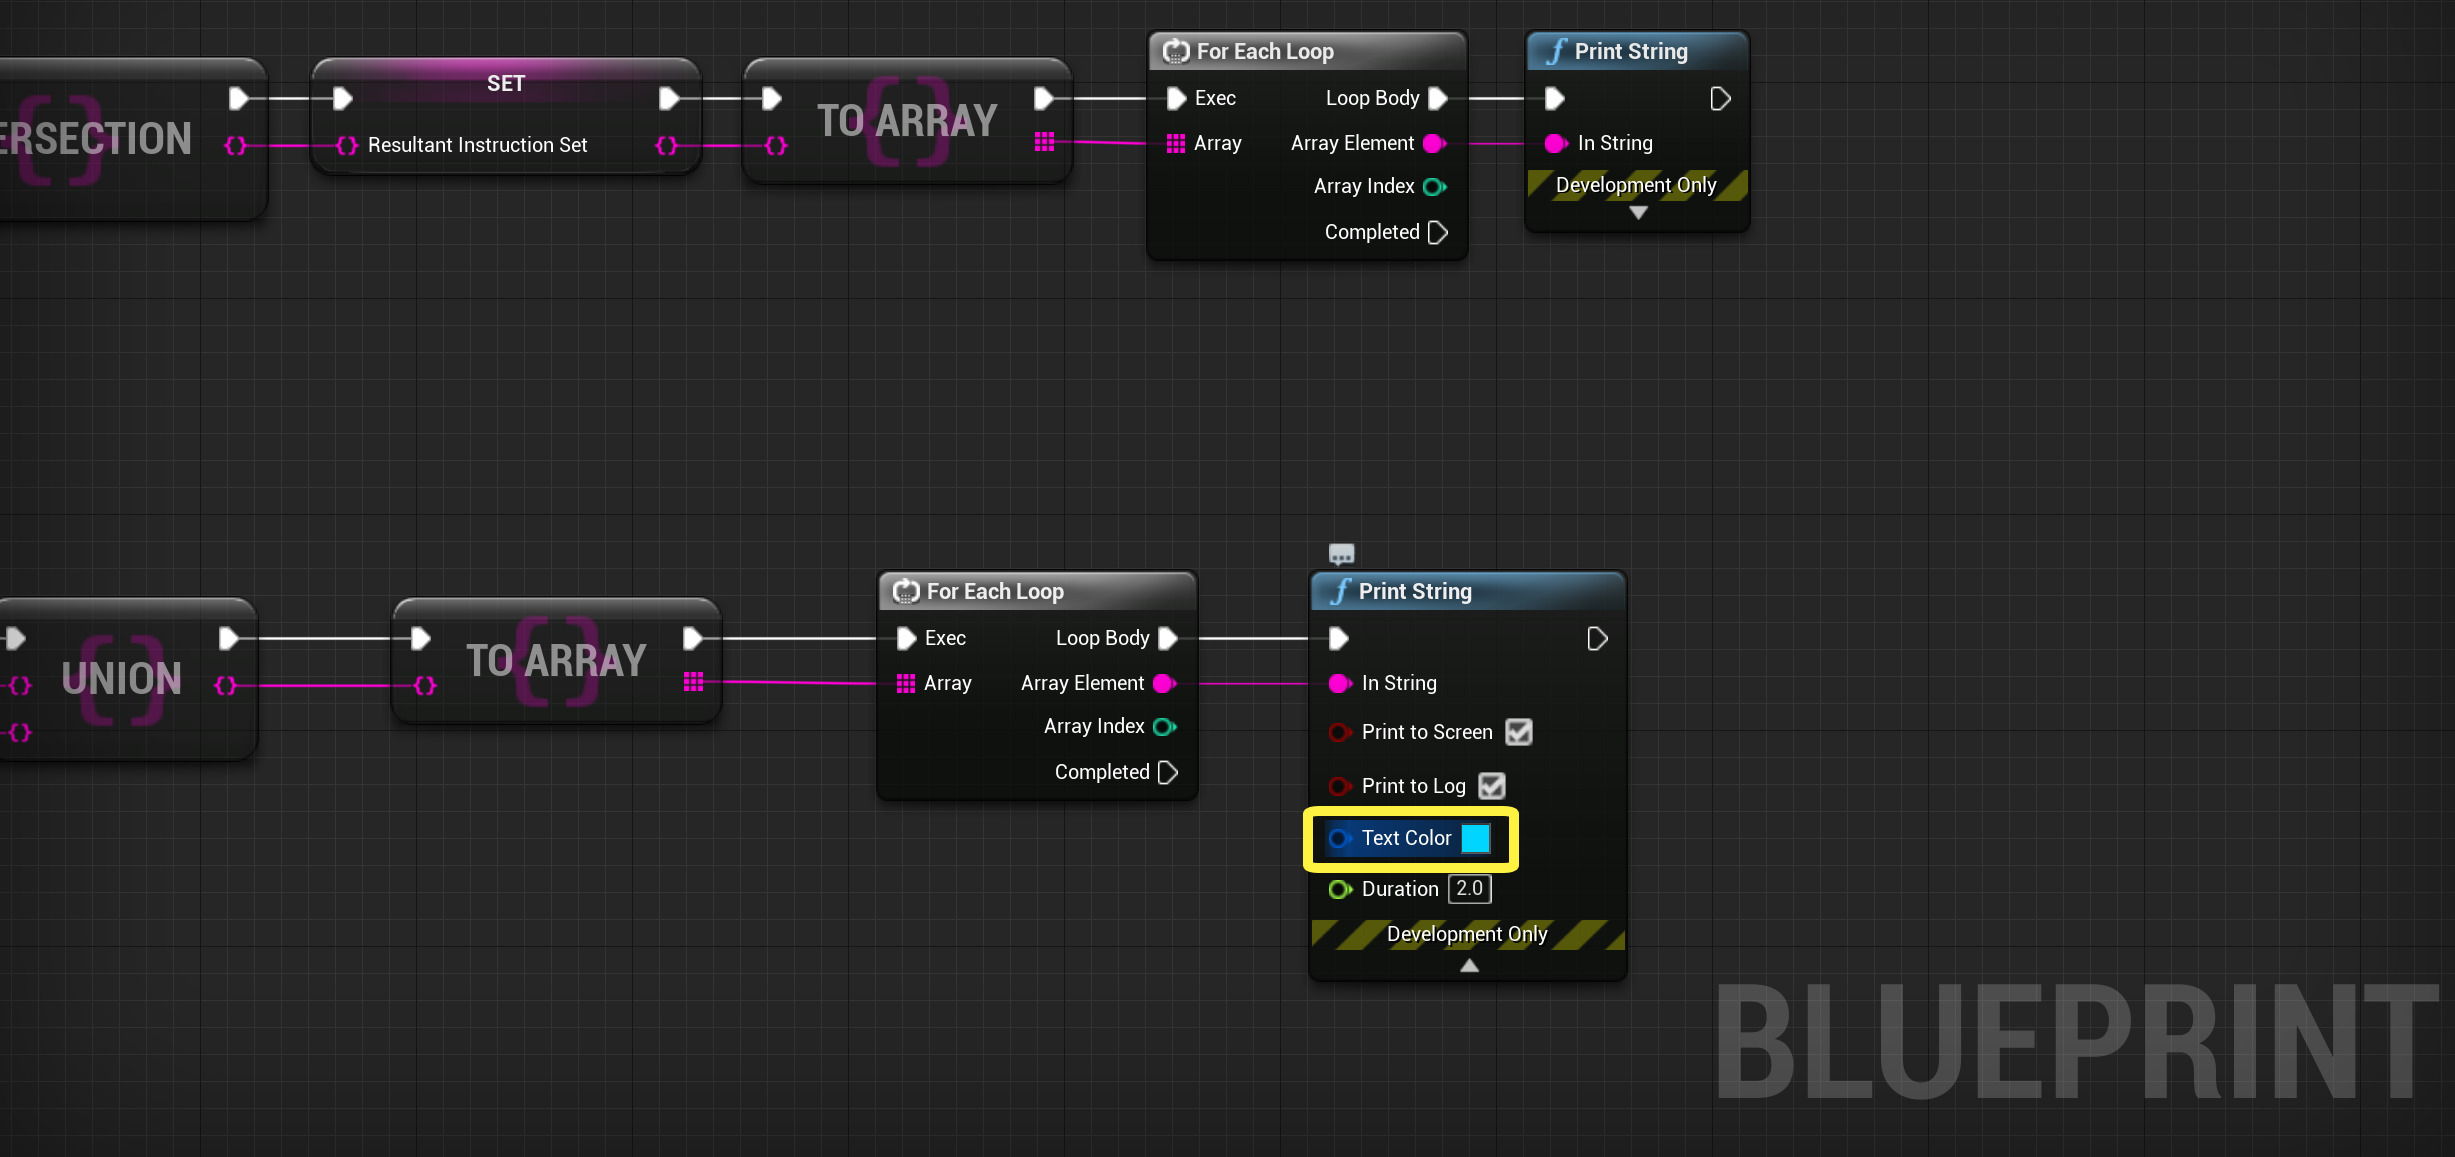2455x1157 pixels.
Task: Open the Text Color swatch picker
Action: point(1475,838)
